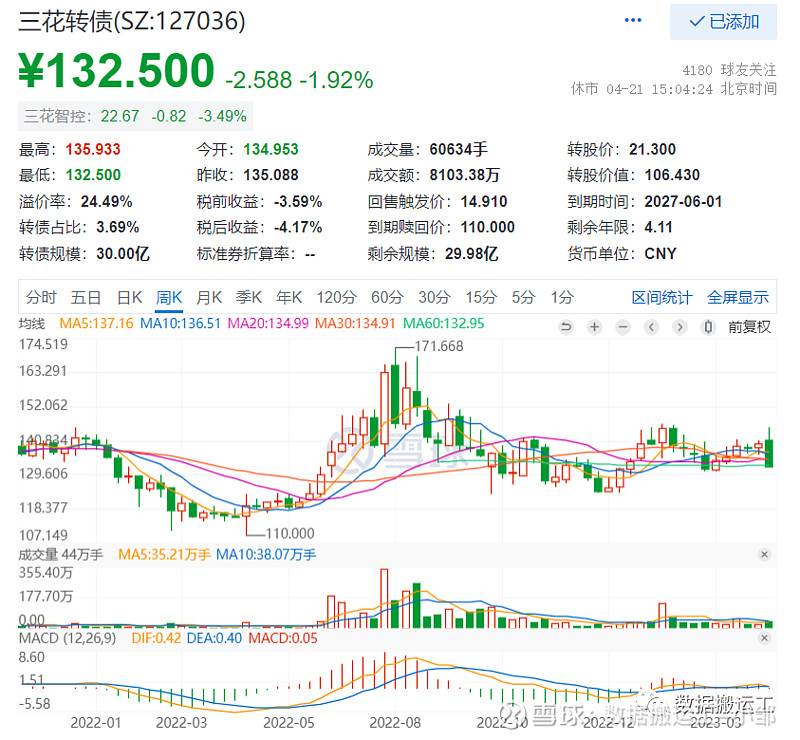Image resolution: width=800 pixels, height=740 pixels.
Task: Switch to 15分 chart tab
Action: click(481, 297)
